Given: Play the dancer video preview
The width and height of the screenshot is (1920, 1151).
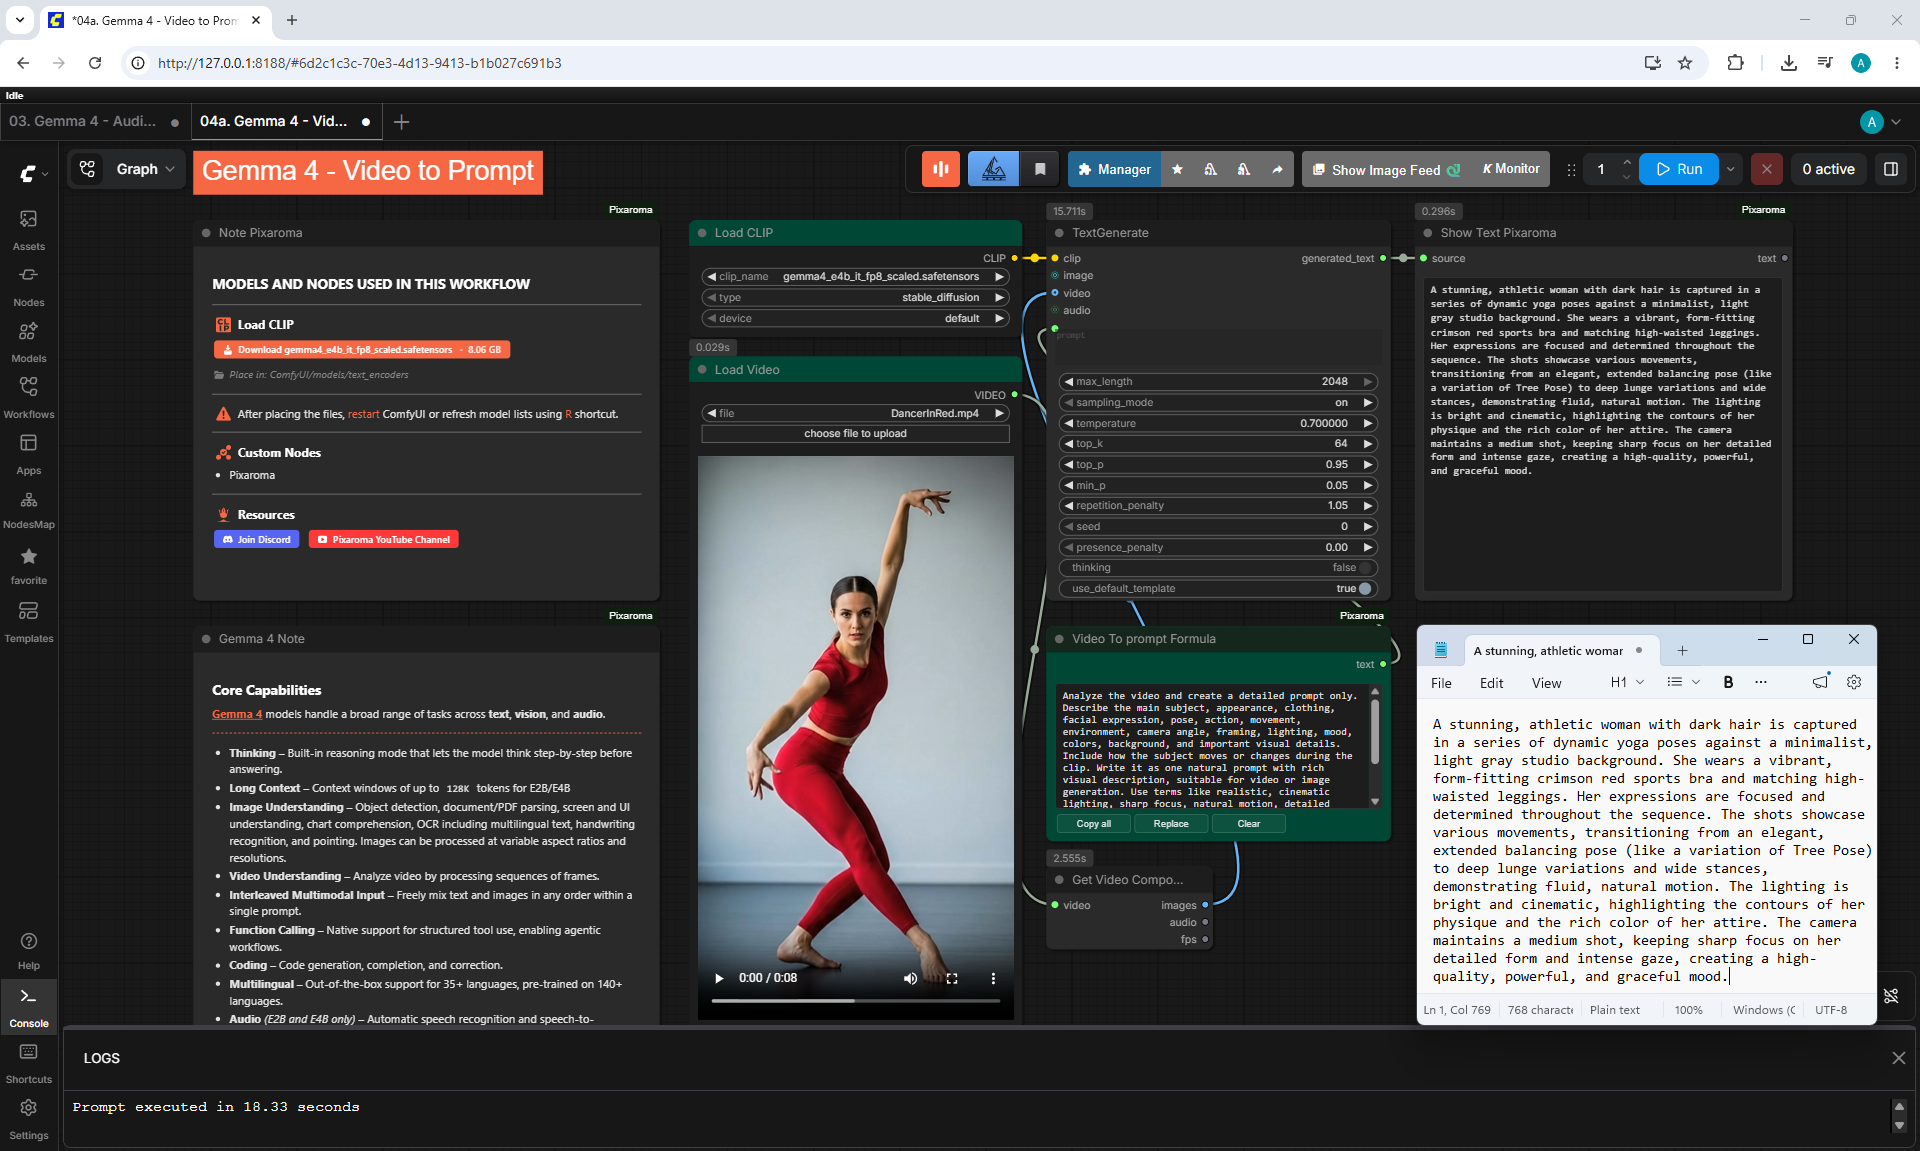Looking at the screenshot, I should pos(718,978).
